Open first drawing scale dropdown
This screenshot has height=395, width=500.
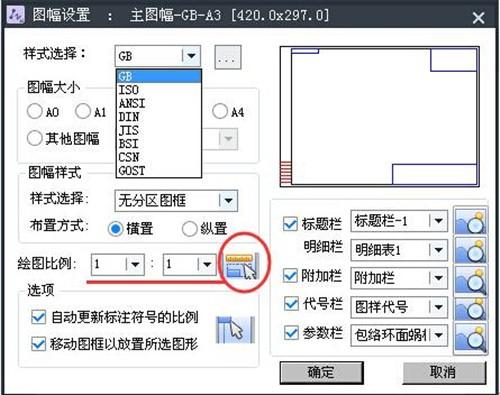135,265
